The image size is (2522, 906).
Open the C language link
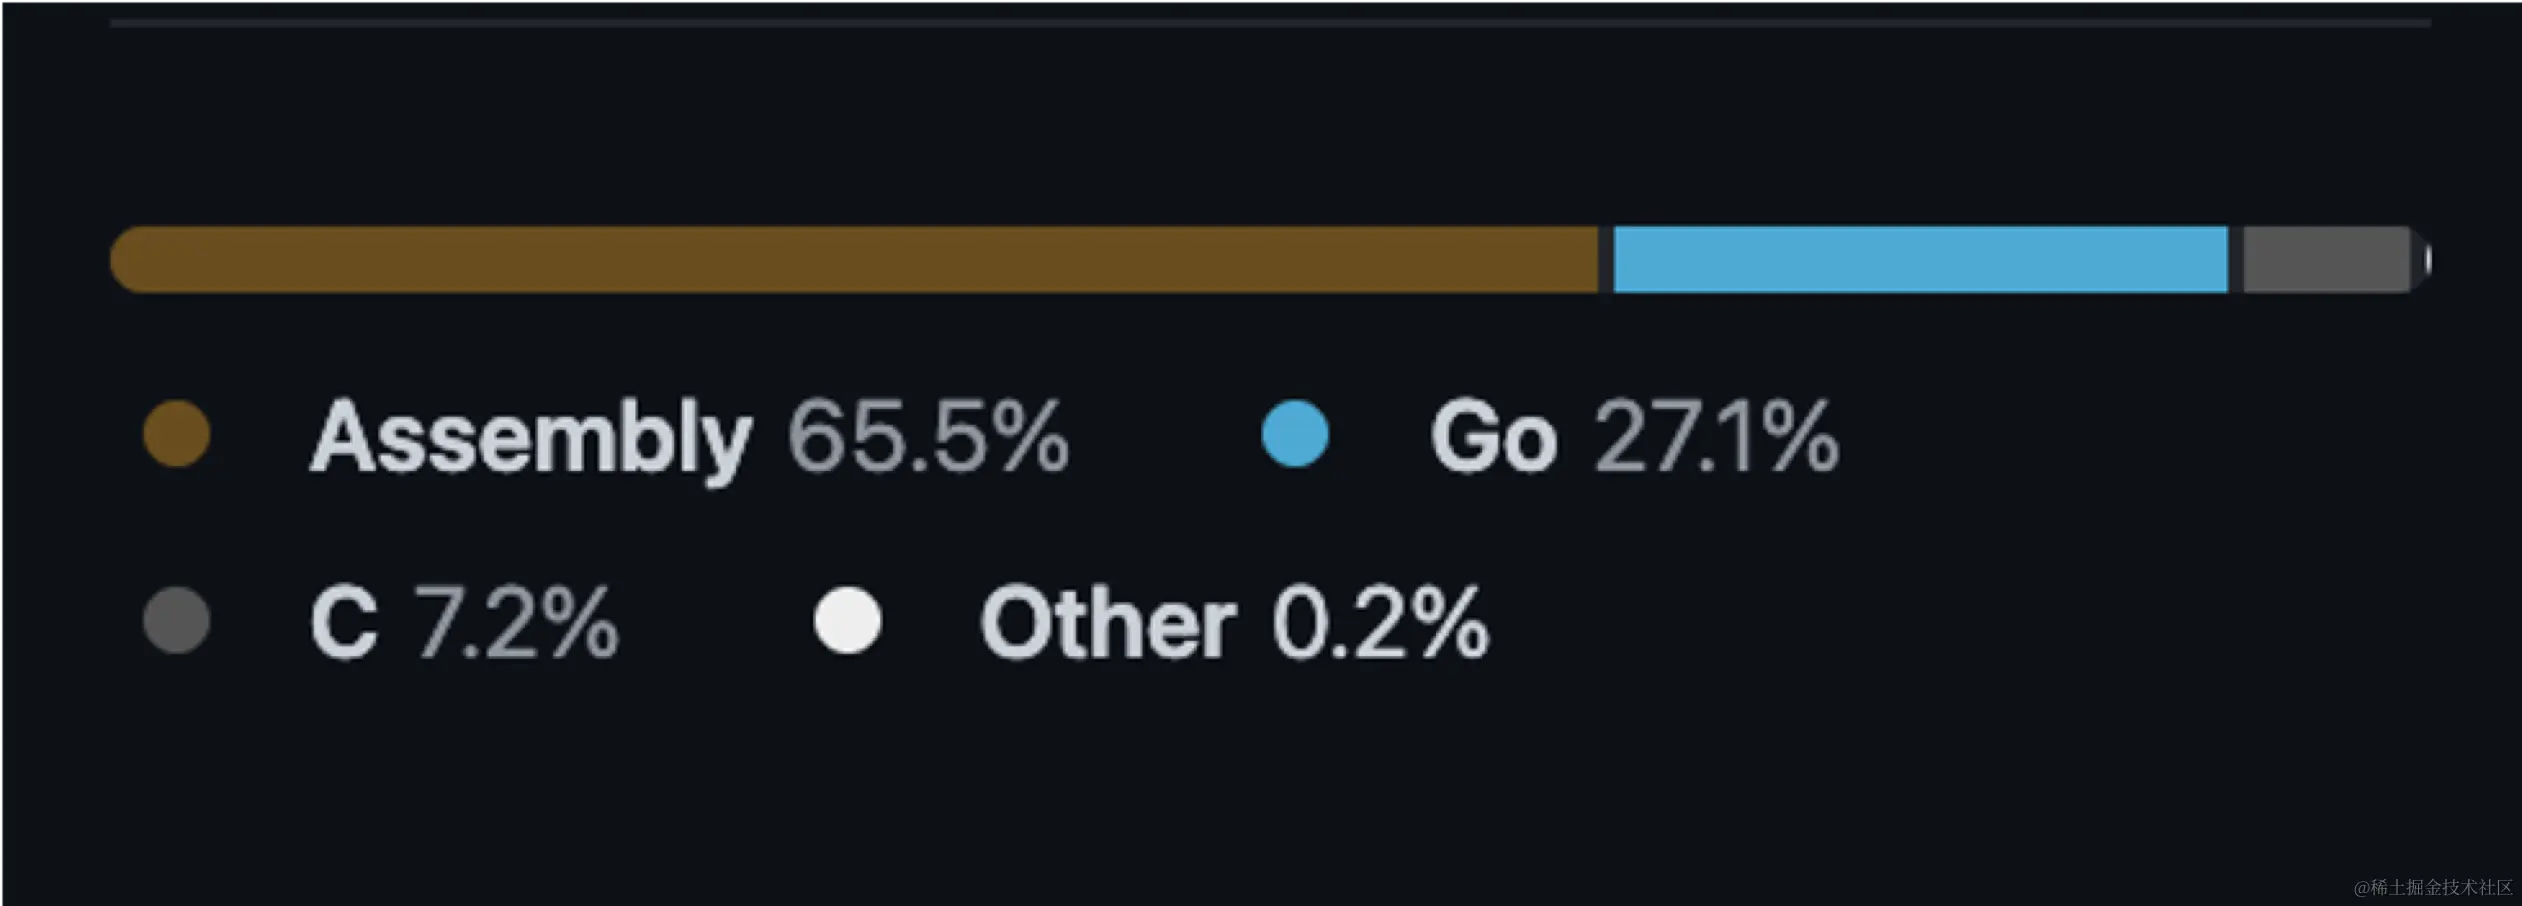click(344, 622)
